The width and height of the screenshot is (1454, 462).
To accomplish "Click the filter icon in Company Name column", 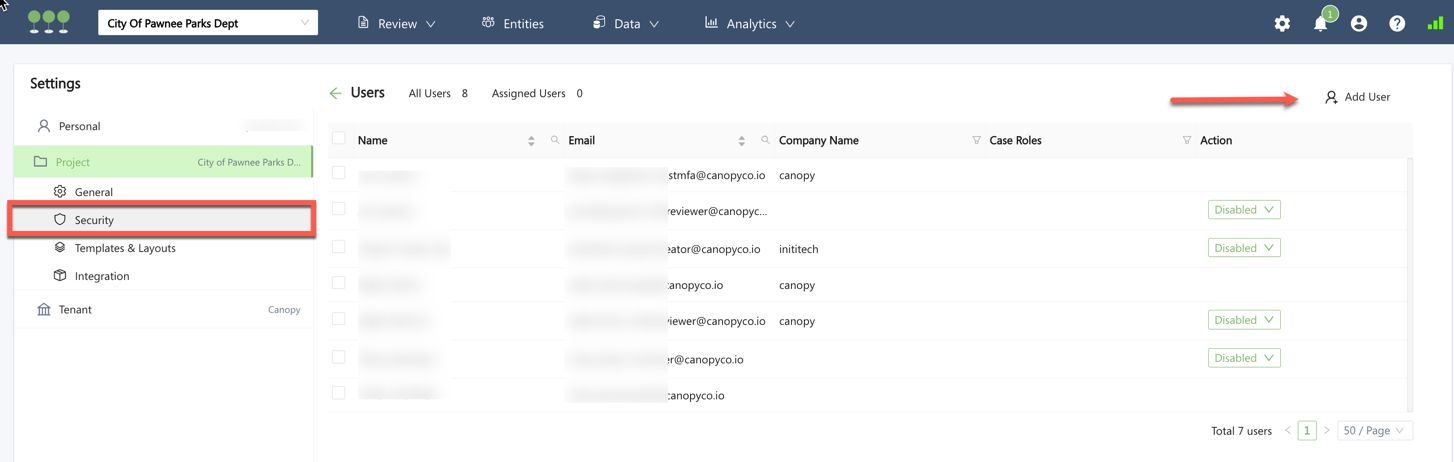I will tap(976, 141).
